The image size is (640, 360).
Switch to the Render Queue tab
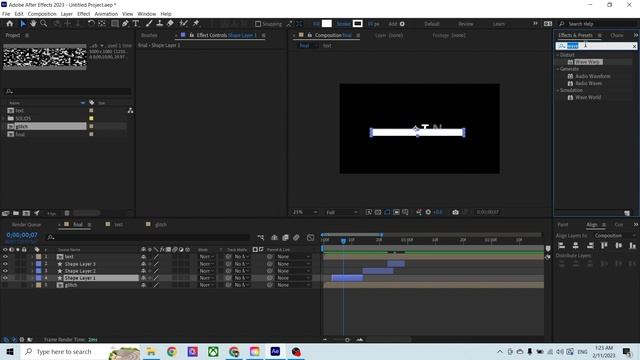coord(27,224)
